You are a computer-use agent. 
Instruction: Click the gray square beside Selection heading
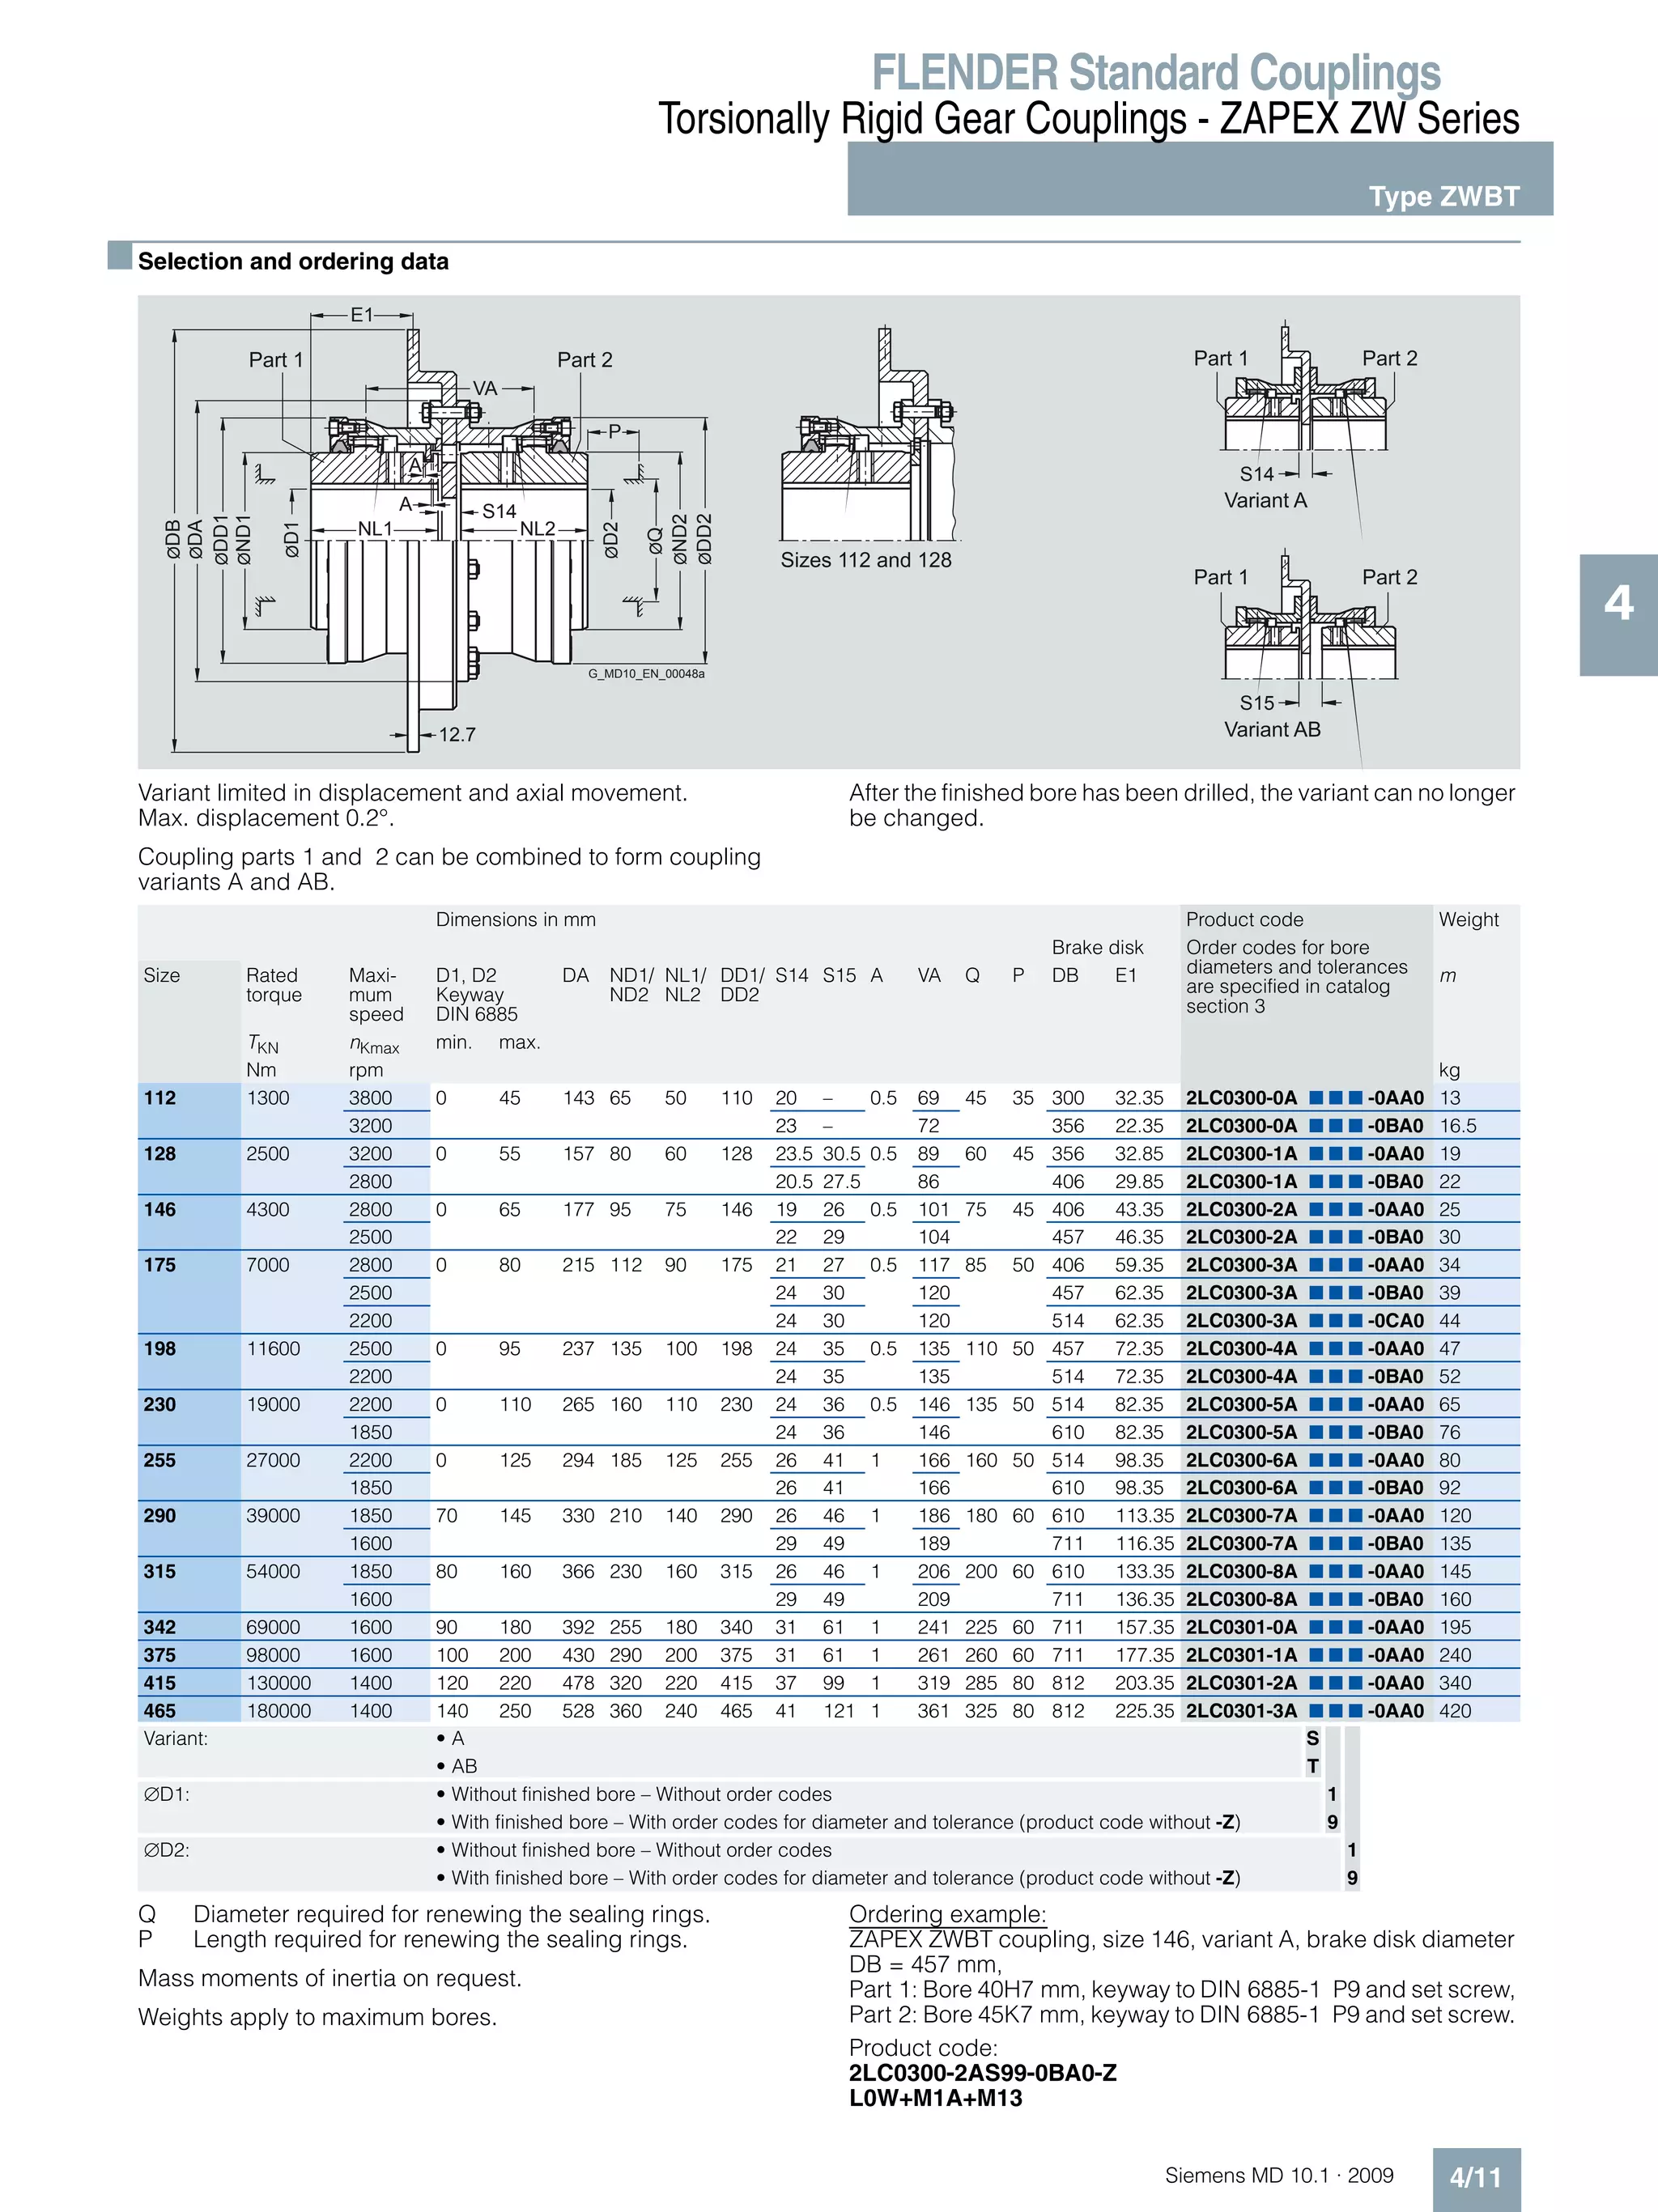pyautogui.click(x=119, y=256)
